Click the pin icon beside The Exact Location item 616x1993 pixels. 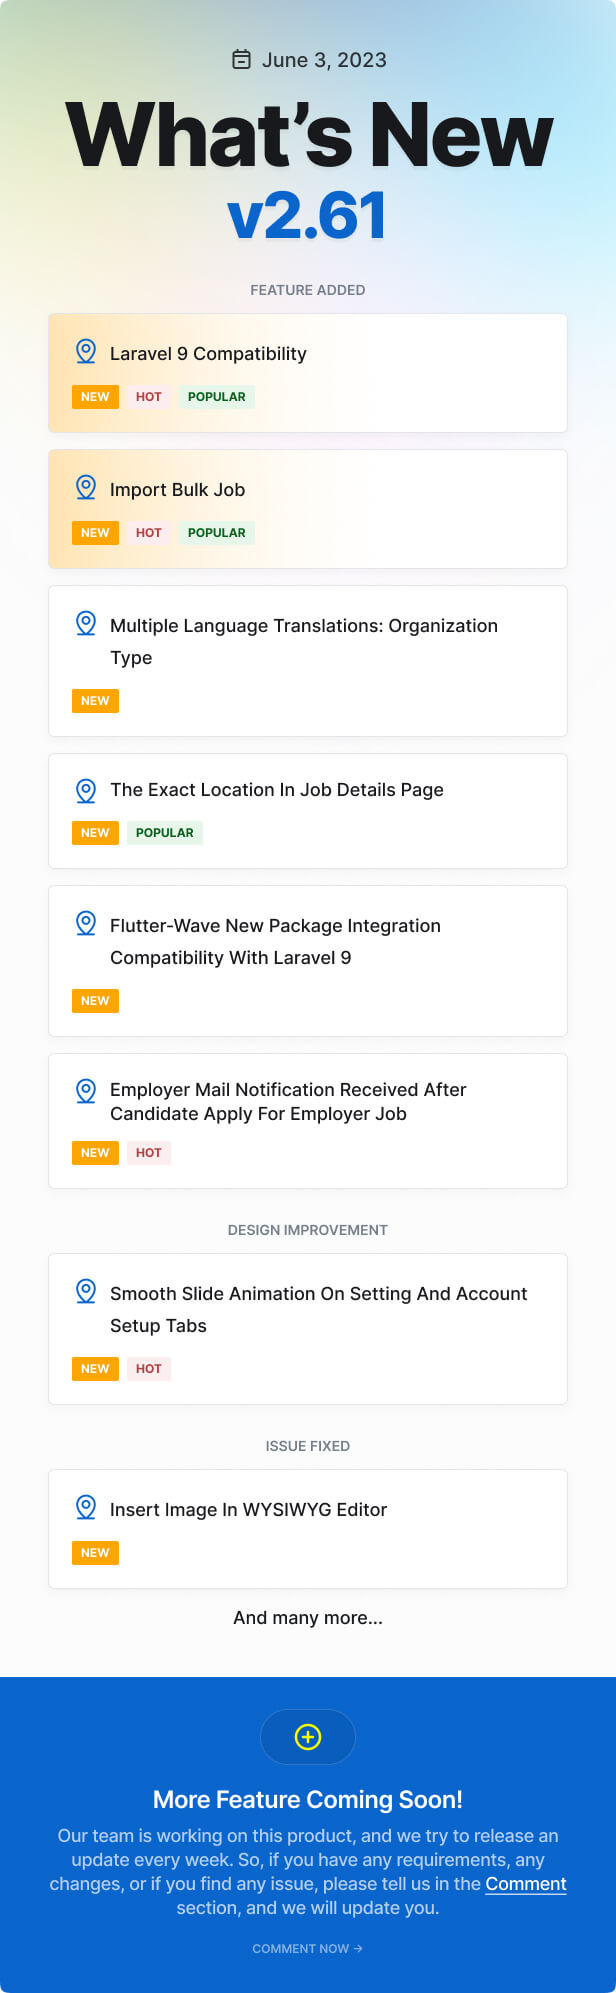coord(86,791)
